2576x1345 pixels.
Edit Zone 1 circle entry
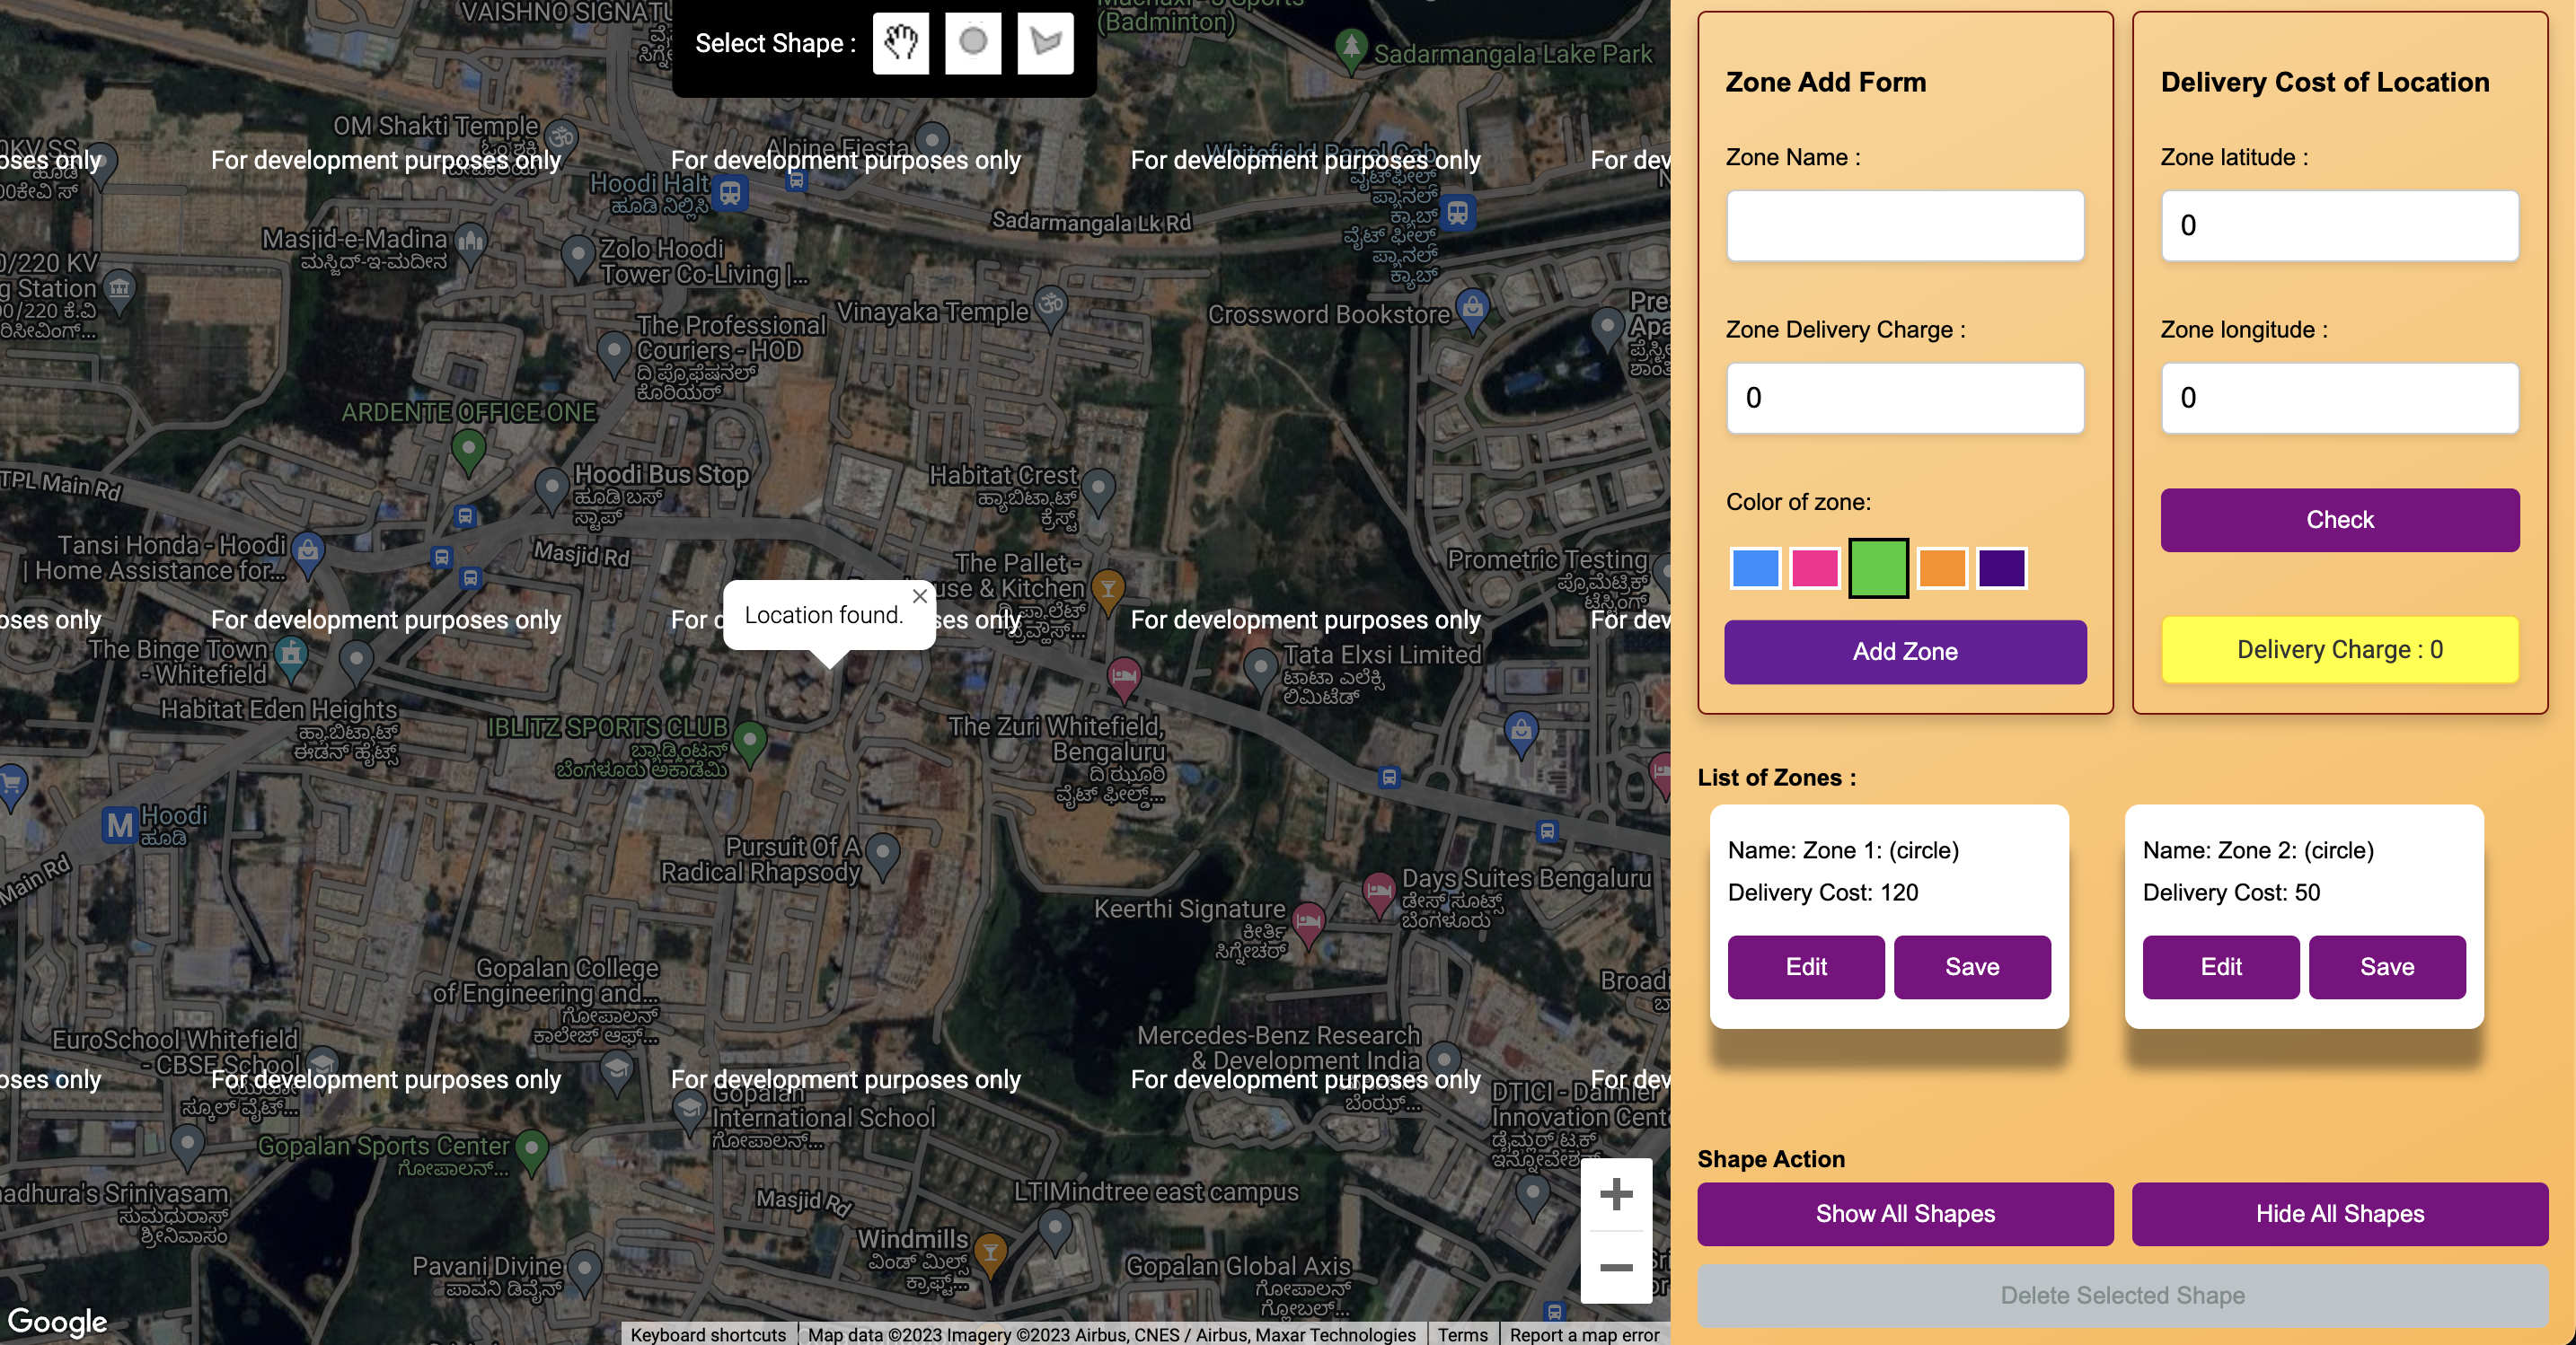[x=1806, y=967]
